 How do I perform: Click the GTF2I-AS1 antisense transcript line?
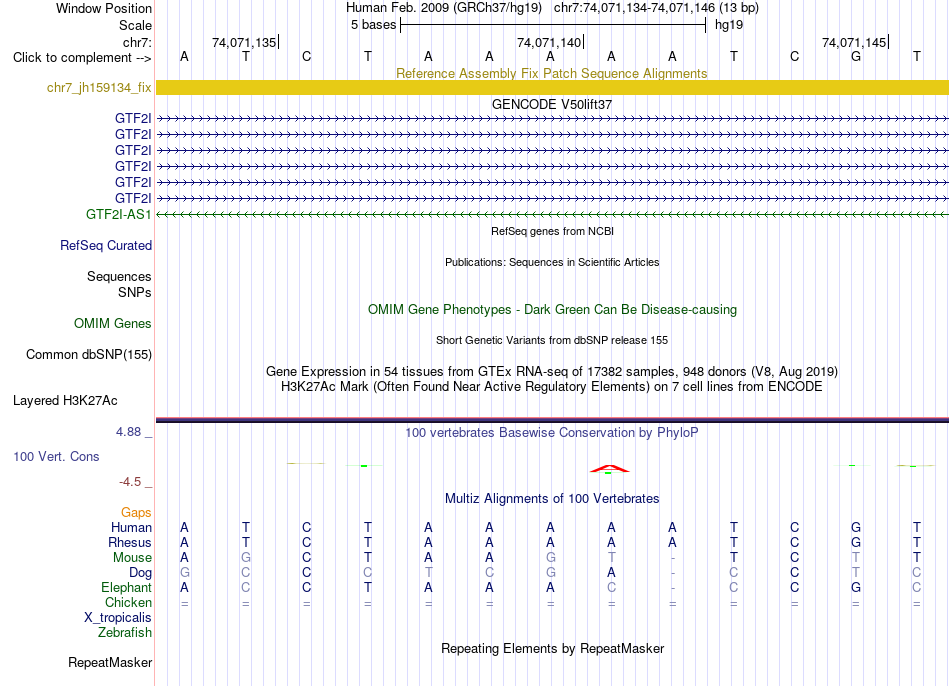tap(552, 215)
